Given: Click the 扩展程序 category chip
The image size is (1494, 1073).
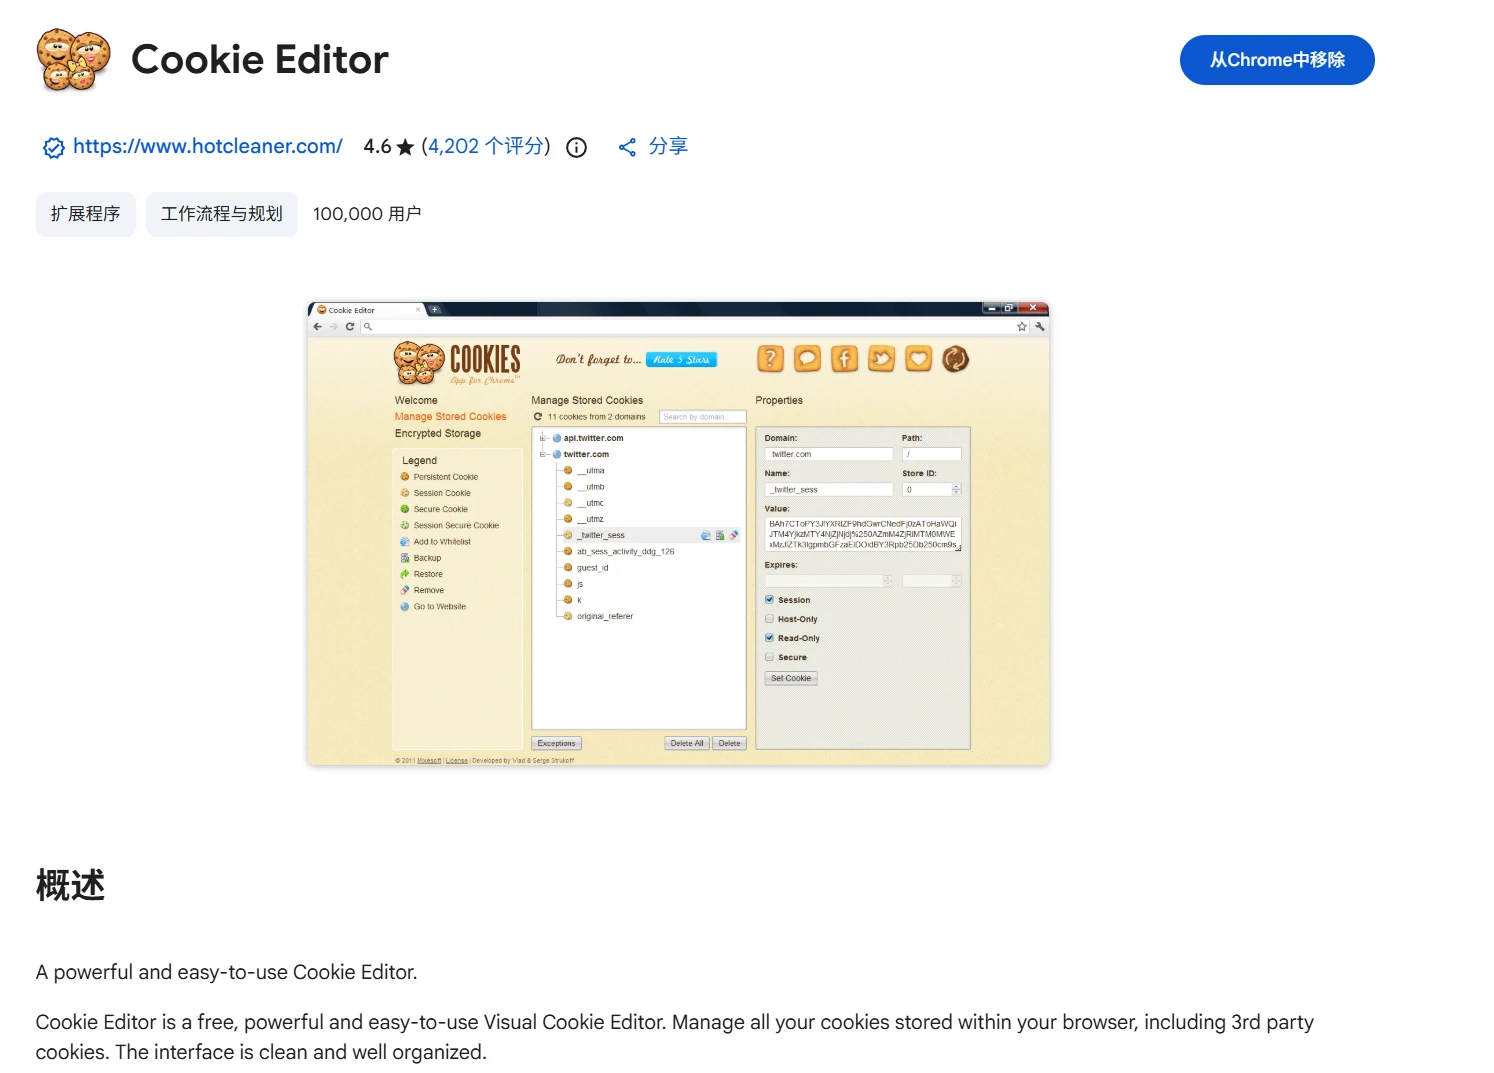Looking at the screenshot, I should (x=86, y=214).
